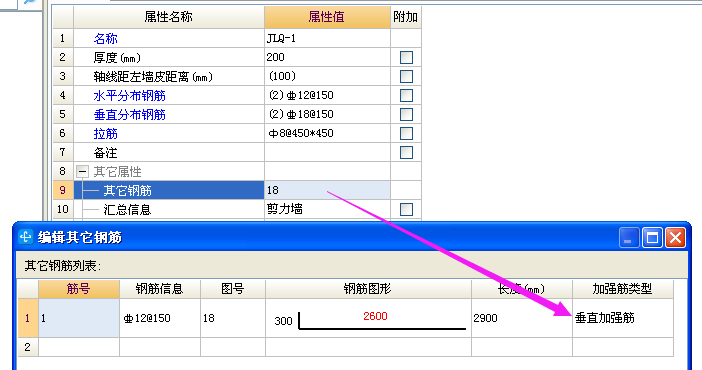Tick the 附加 checkbox for 拉筋
This screenshot has height=370, width=702.
406,133
